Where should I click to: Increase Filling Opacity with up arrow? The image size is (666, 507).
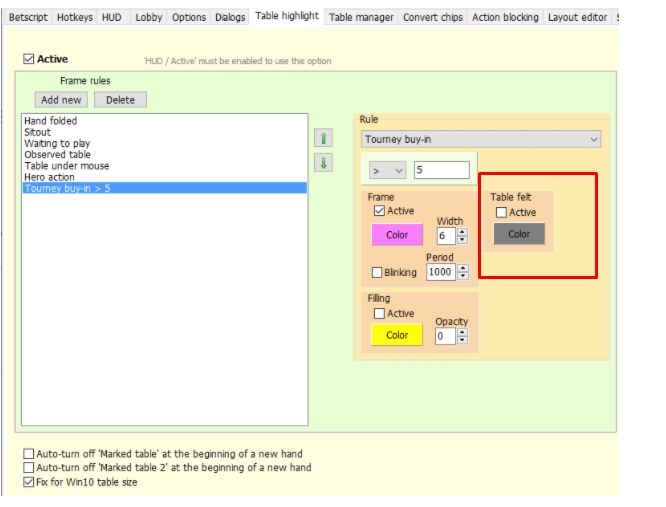462,332
